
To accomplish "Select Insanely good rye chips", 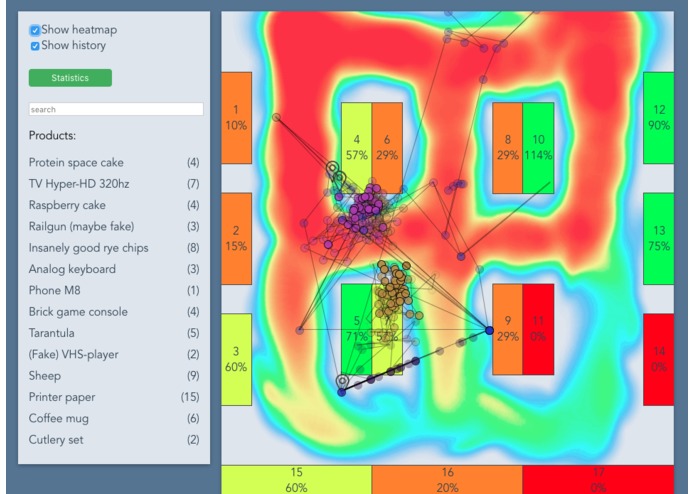I will click(114, 248).
